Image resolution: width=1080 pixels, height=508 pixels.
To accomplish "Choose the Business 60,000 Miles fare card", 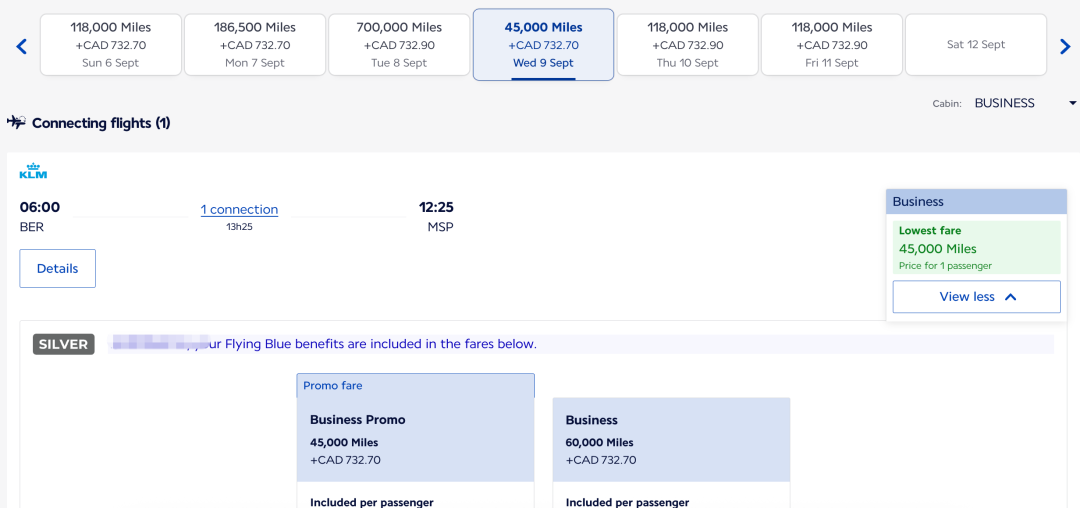I will [x=672, y=439].
